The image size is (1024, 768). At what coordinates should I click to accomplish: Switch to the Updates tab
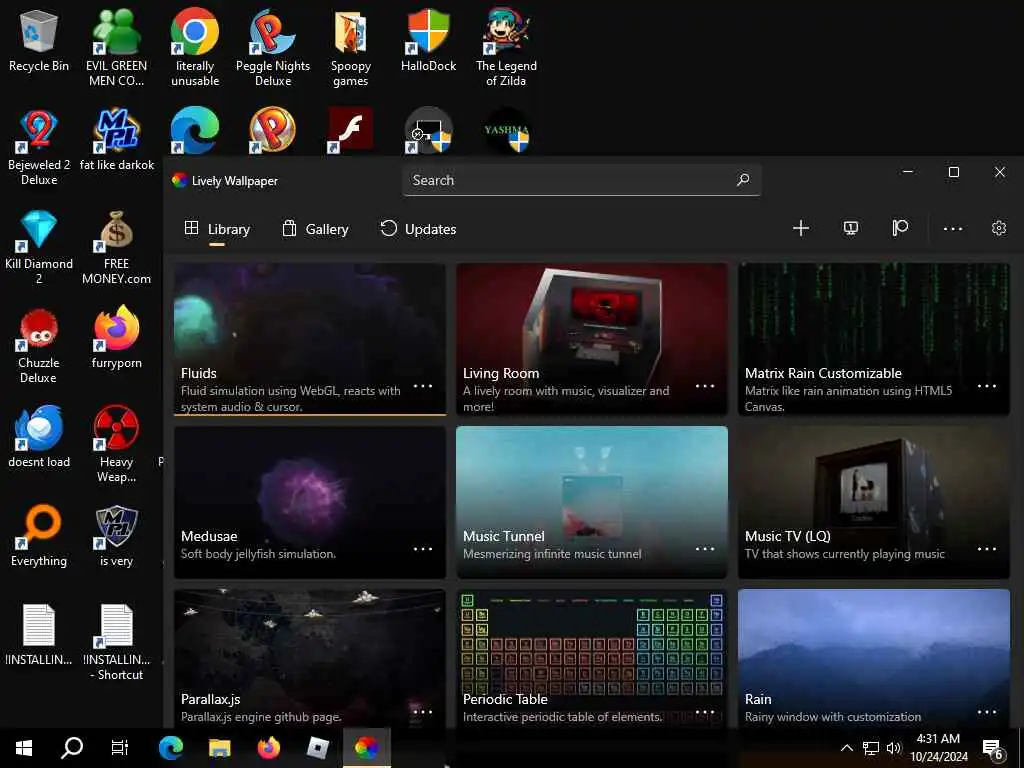point(419,229)
